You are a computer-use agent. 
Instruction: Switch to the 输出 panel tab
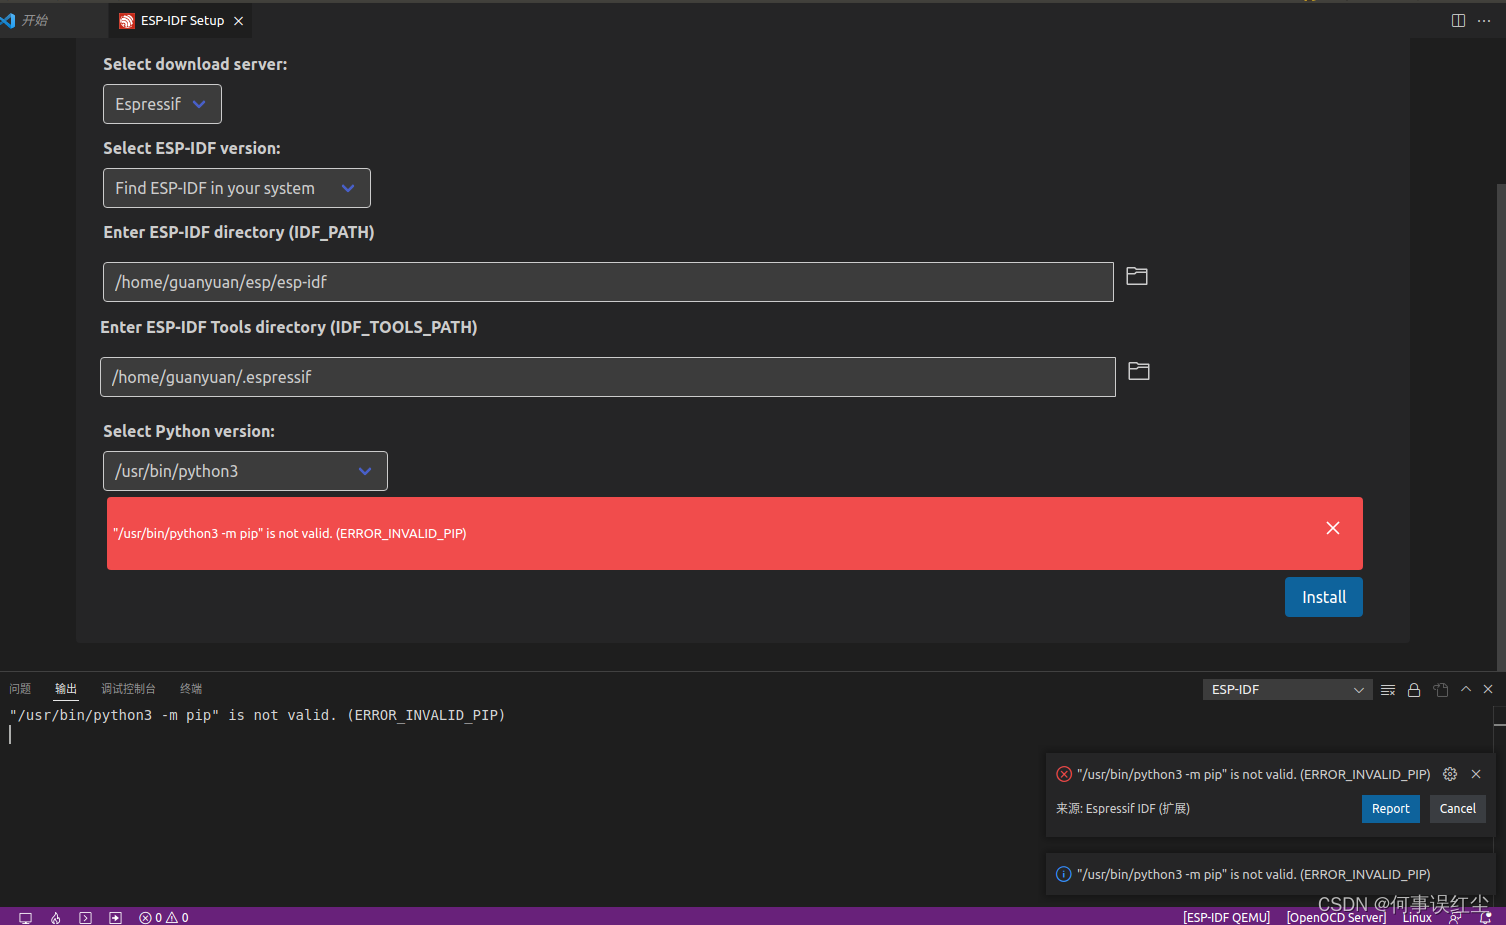pyautogui.click(x=66, y=689)
